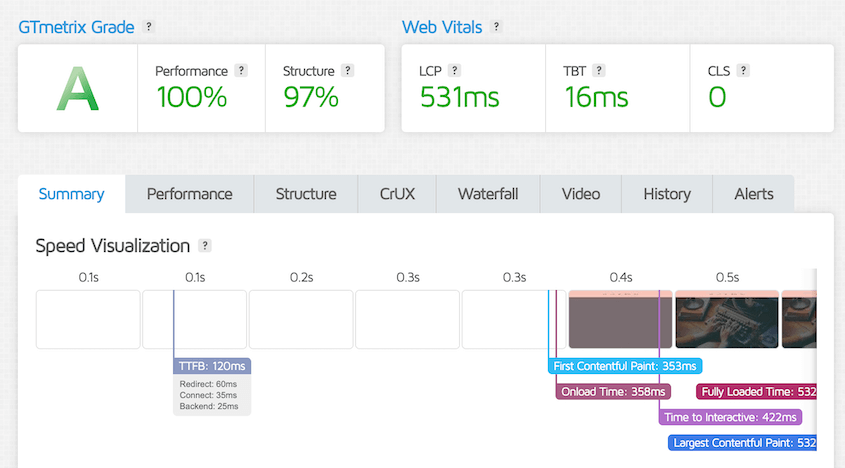
Task: Click the blank frame under 0.2s
Action: coord(301,319)
